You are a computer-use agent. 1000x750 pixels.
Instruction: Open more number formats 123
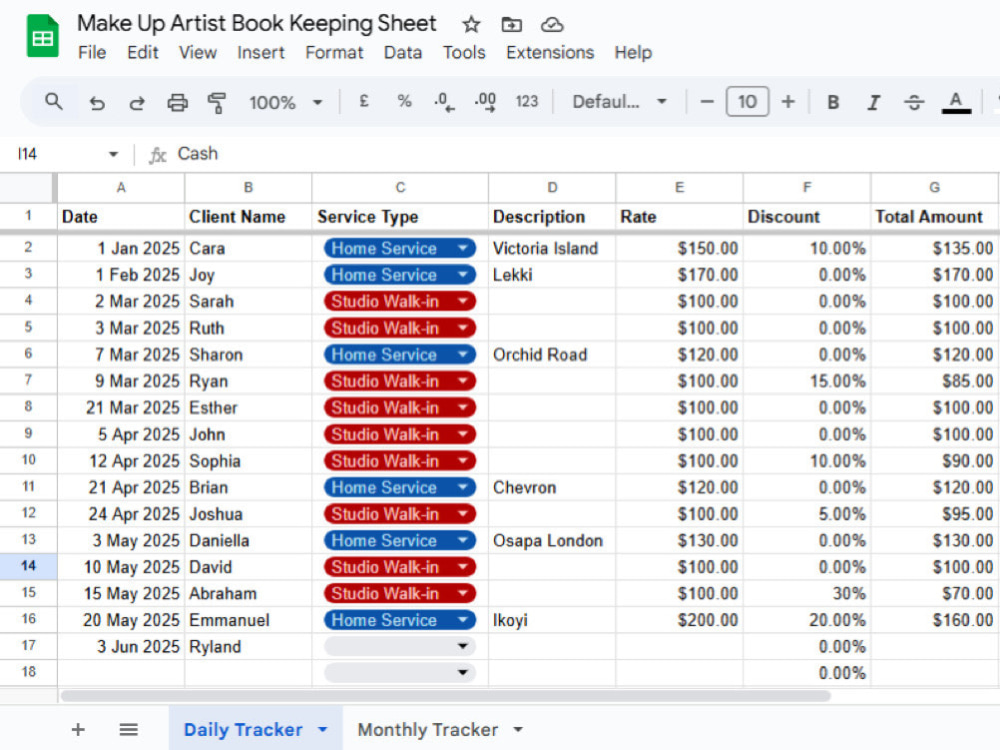click(527, 101)
